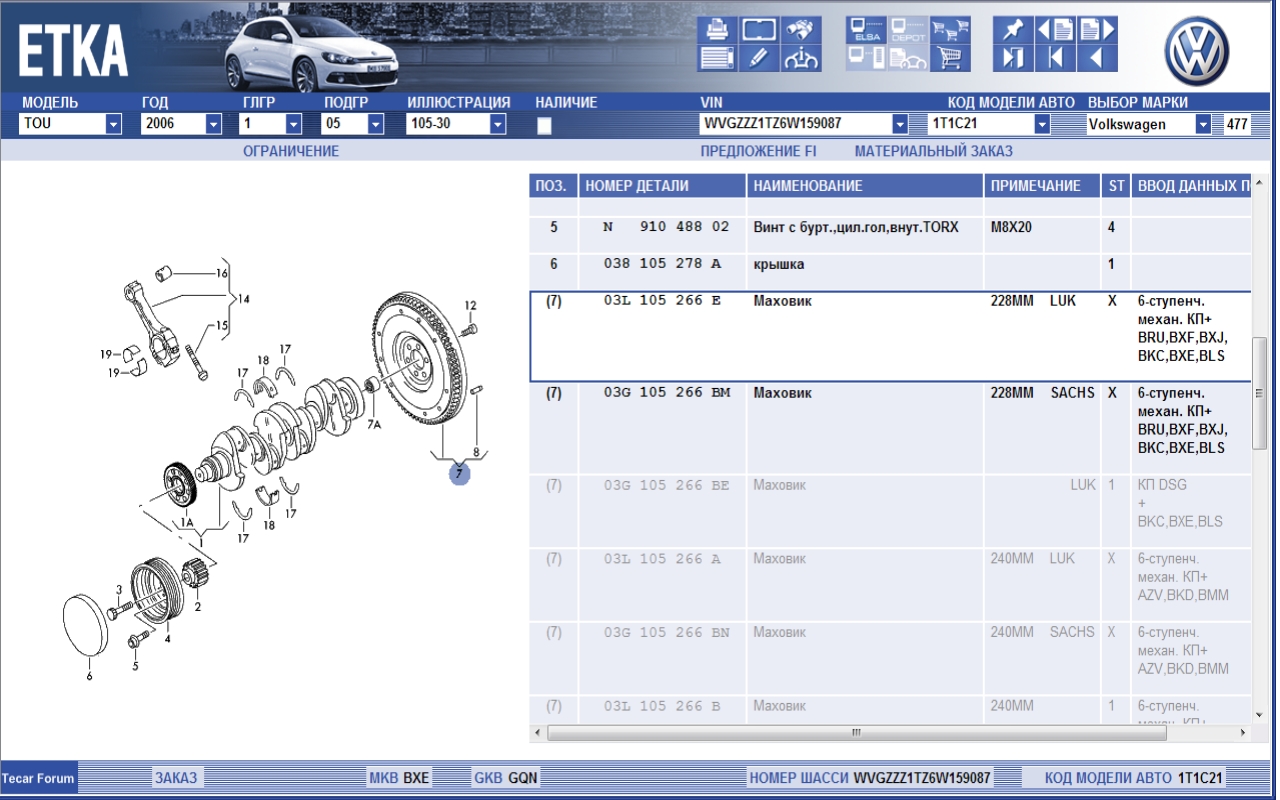Click the ПРИМЕЧАНИЕ column header
This screenshot has width=1280, height=800.
click(x=1043, y=186)
